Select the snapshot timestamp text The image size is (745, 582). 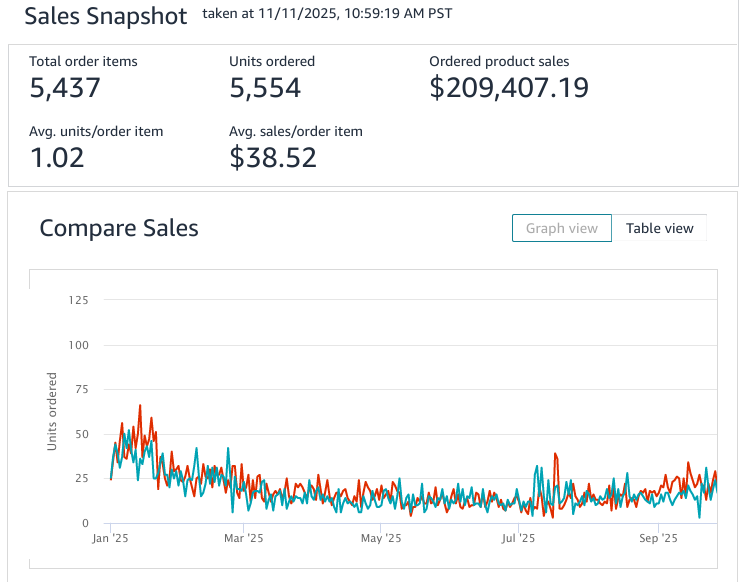pyautogui.click(x=328, y=15)
